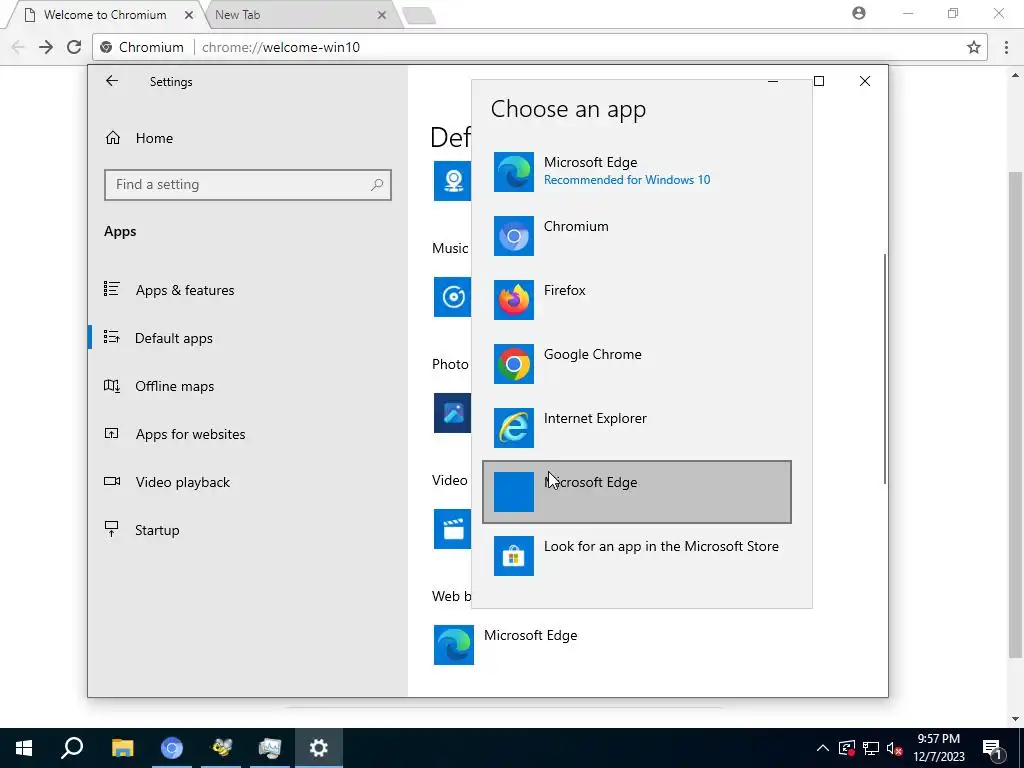The image size is (1024, 768).
Task: Reload the Chromium page
Action: tap(74, 47)
